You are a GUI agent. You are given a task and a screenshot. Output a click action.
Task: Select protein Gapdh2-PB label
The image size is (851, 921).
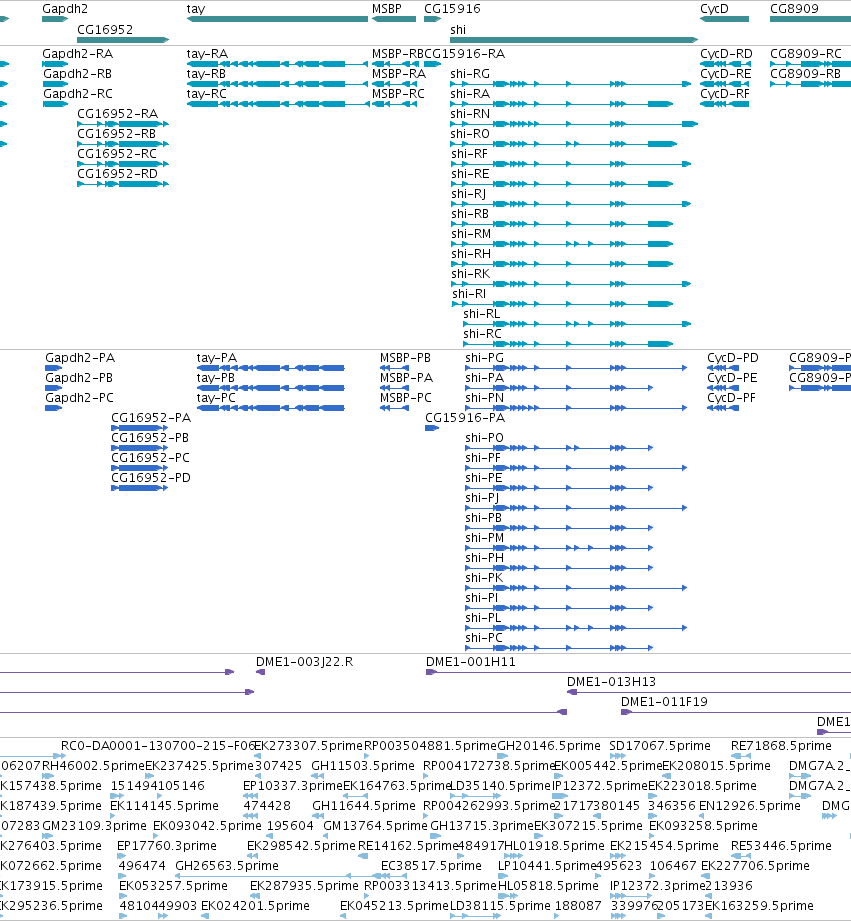79,378
